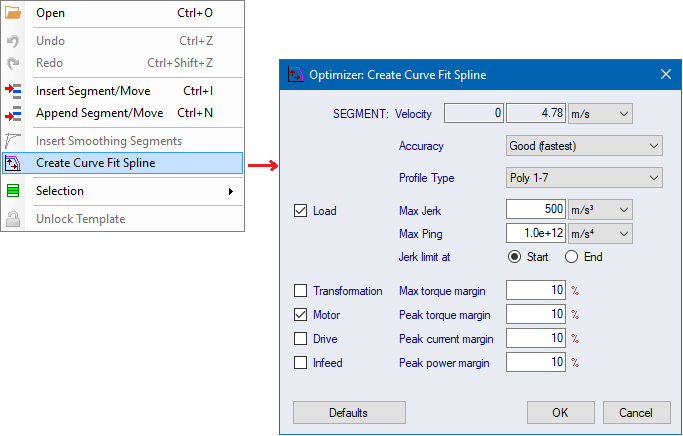This screenshot has width=683, height=436.
Task: Uncheck the Load checkbox
Action: tap(301, 211)
